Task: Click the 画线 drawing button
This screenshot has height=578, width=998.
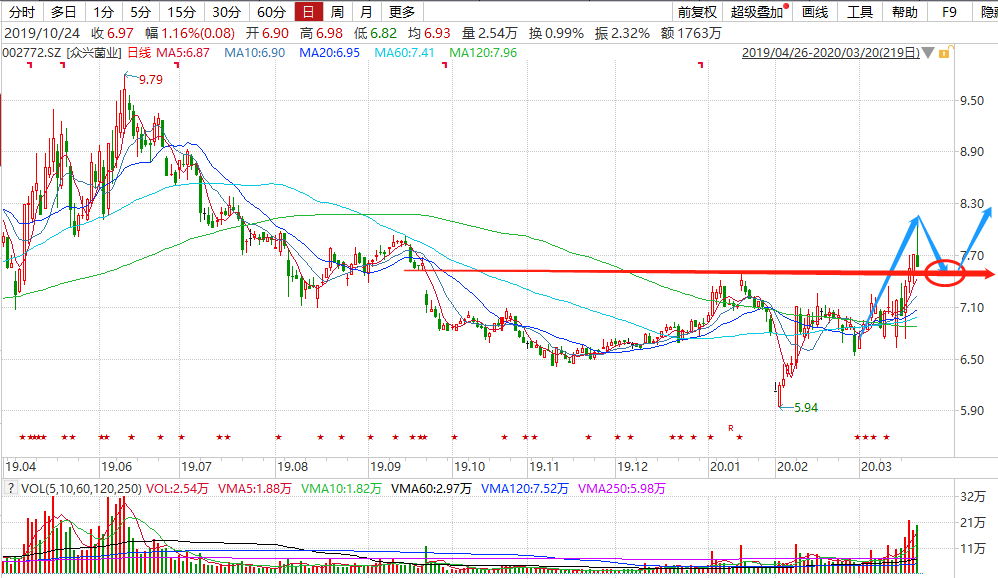Action: tap(815, 12)
